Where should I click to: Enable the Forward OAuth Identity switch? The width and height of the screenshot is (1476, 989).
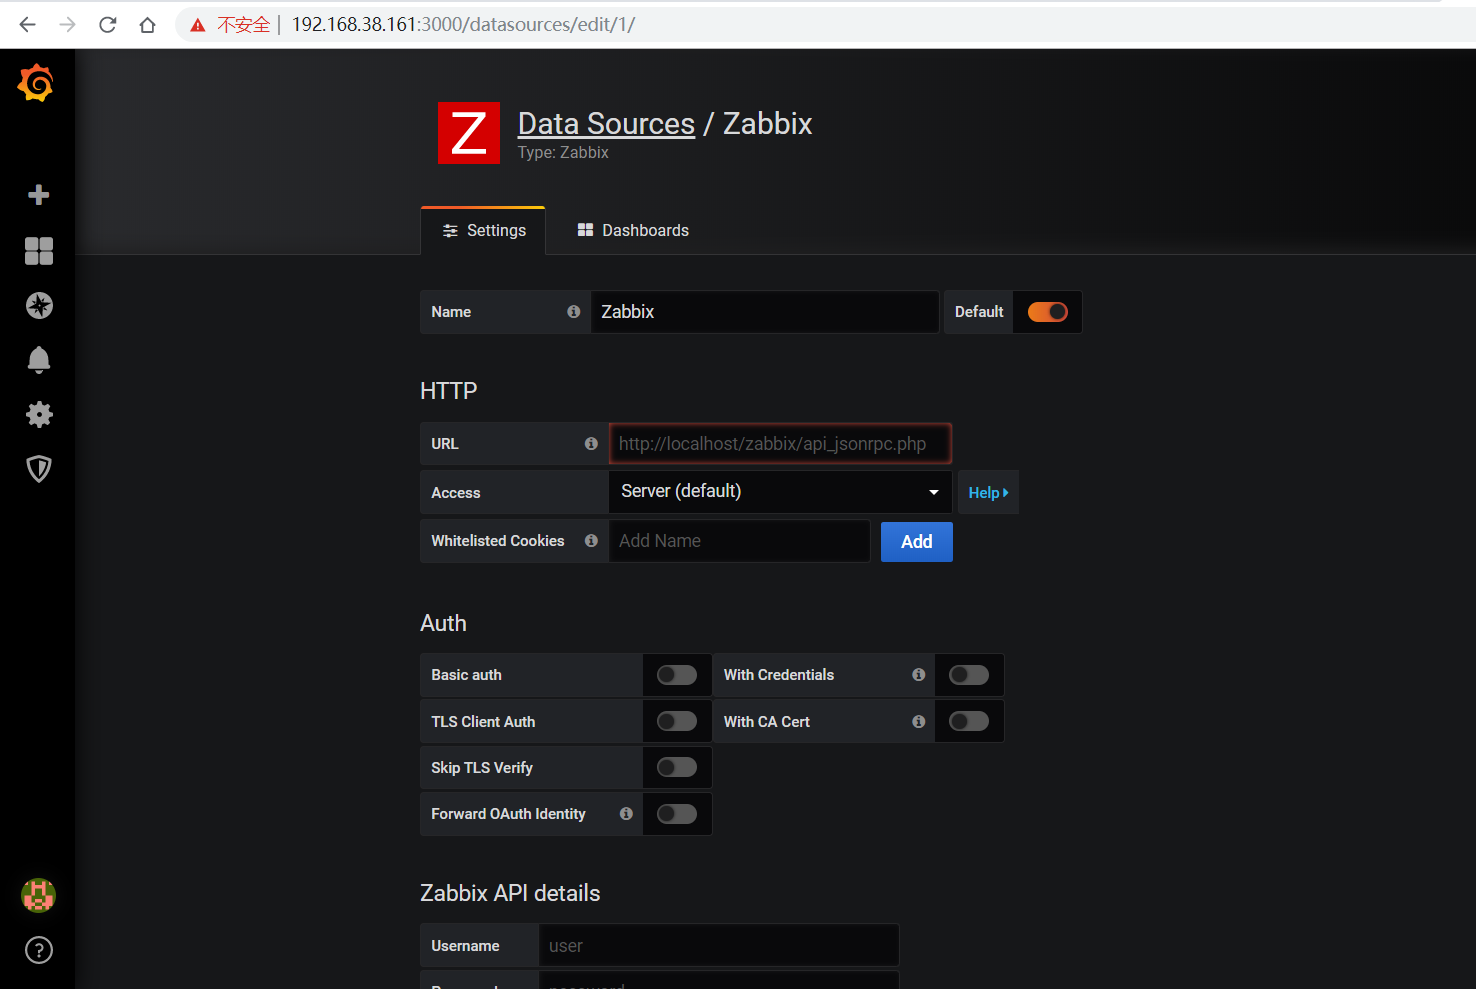click(677, 814)
